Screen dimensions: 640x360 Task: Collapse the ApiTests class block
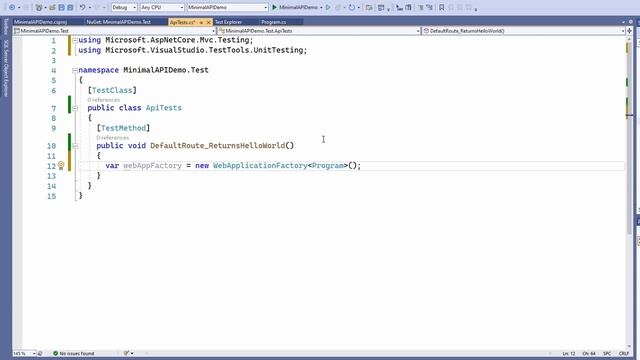click(75, 108)
